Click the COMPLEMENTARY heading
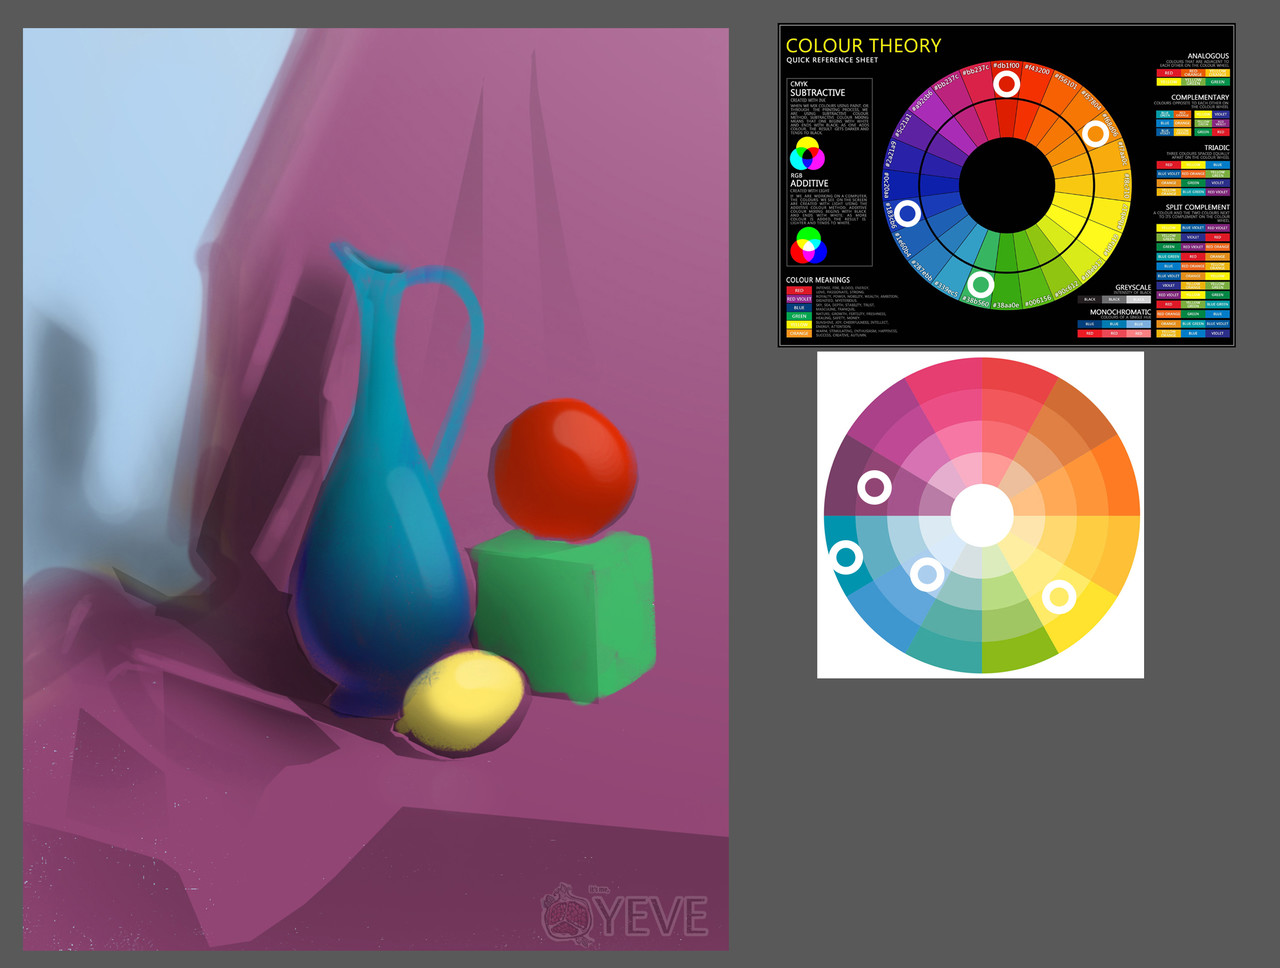 pos(1200,97)
